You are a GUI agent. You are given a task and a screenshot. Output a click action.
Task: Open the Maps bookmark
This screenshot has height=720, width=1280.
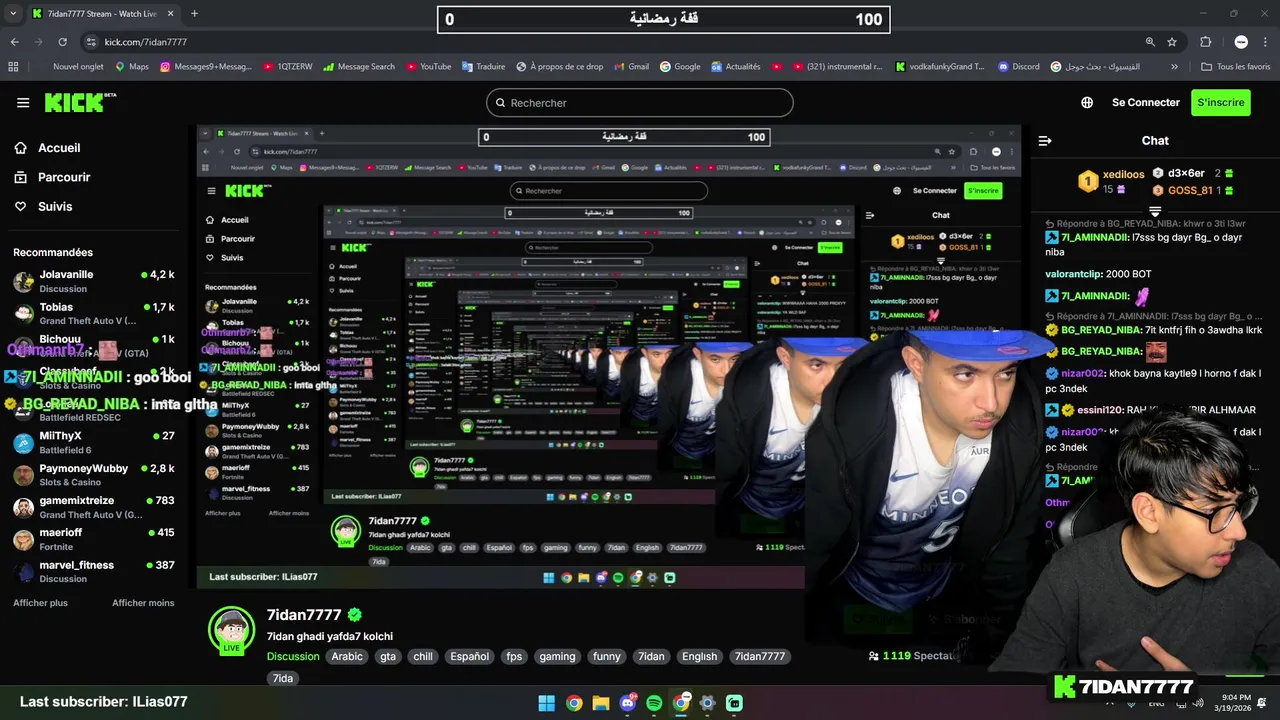132,67
